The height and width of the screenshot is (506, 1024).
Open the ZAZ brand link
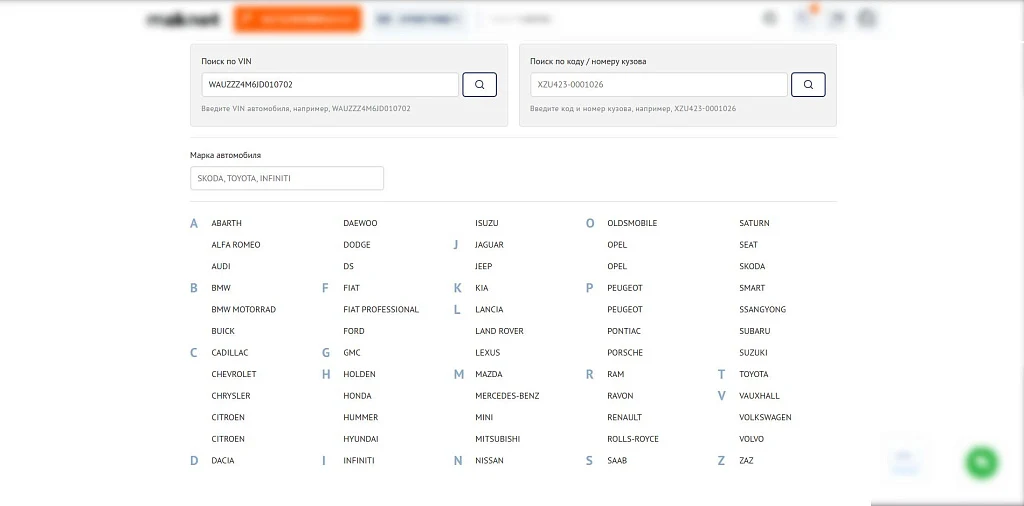746,460
